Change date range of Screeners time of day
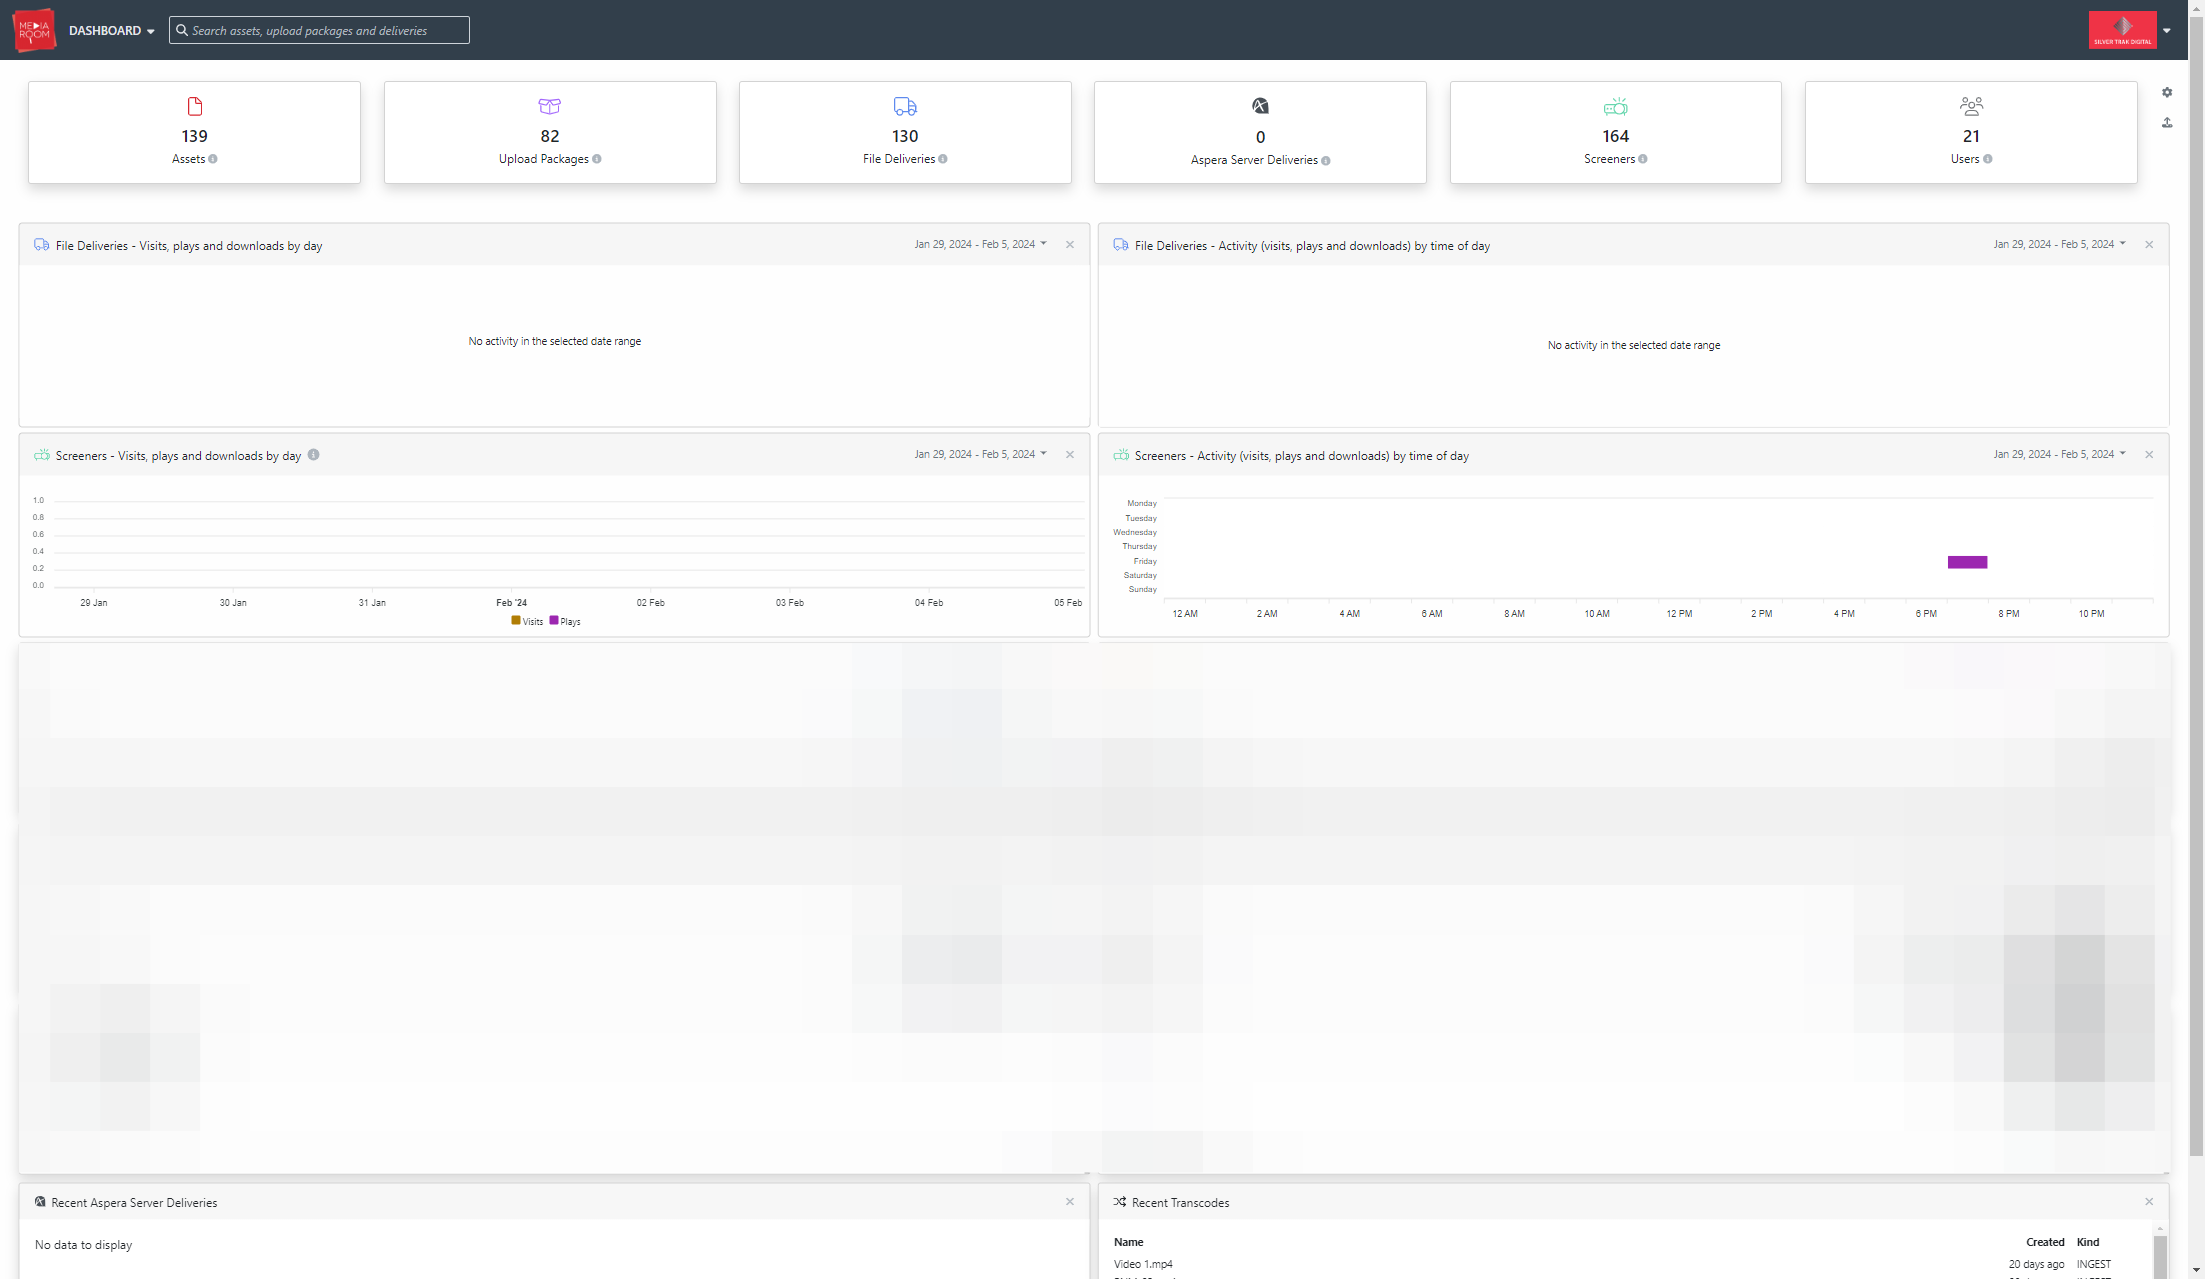The image size is (2205, 1279). pos(2059,454)
